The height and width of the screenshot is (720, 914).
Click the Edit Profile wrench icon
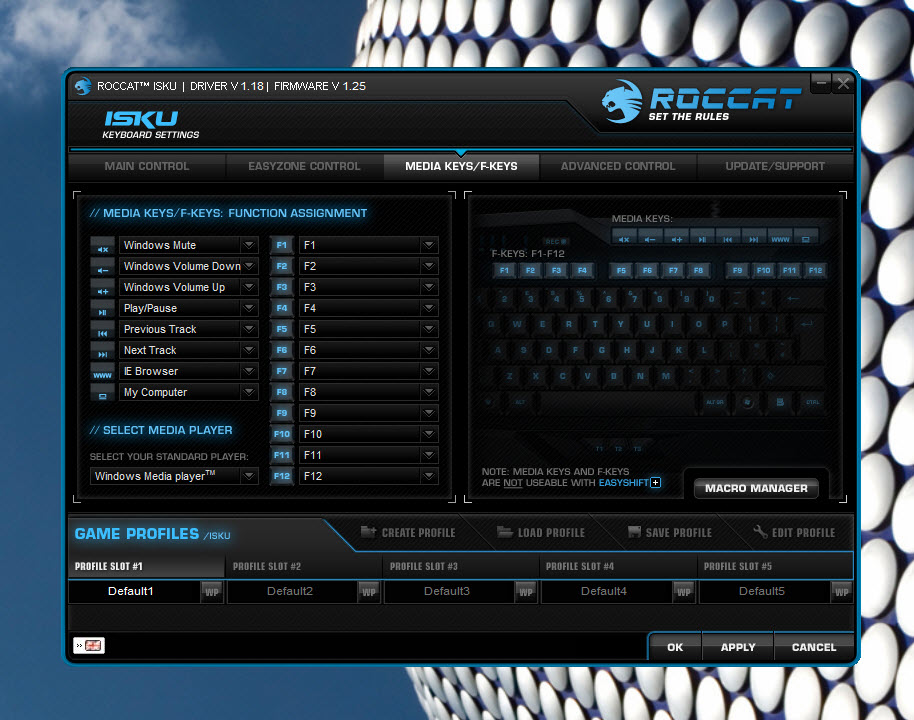click(x=760, y=532)
